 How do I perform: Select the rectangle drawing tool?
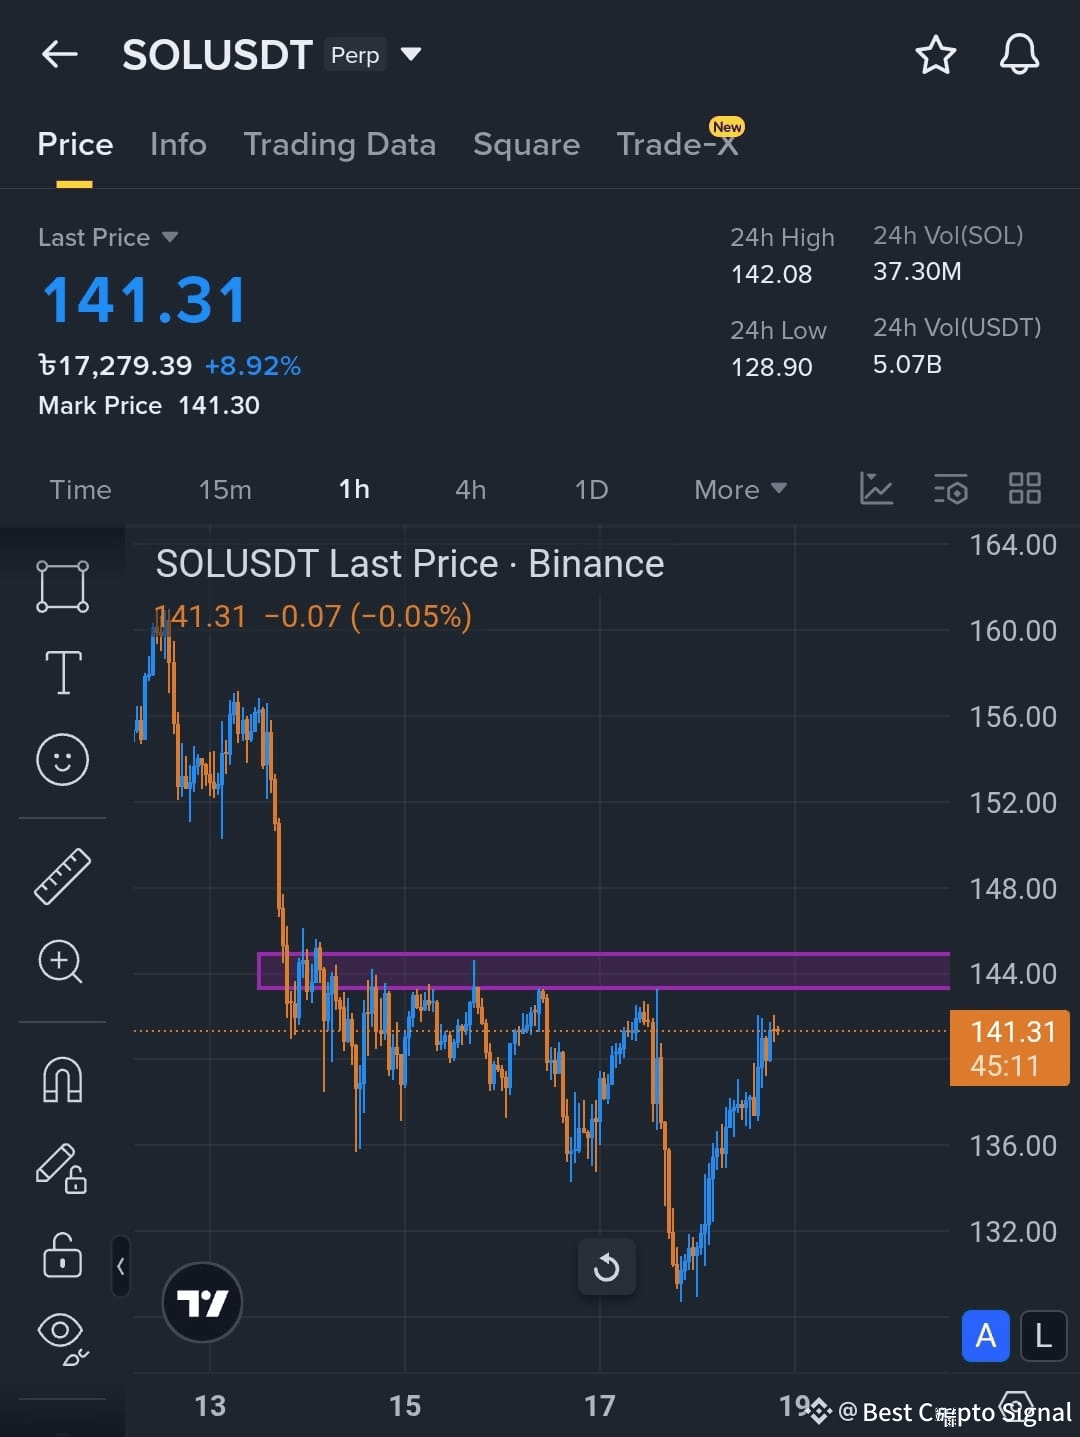click(x=63, y=586)
